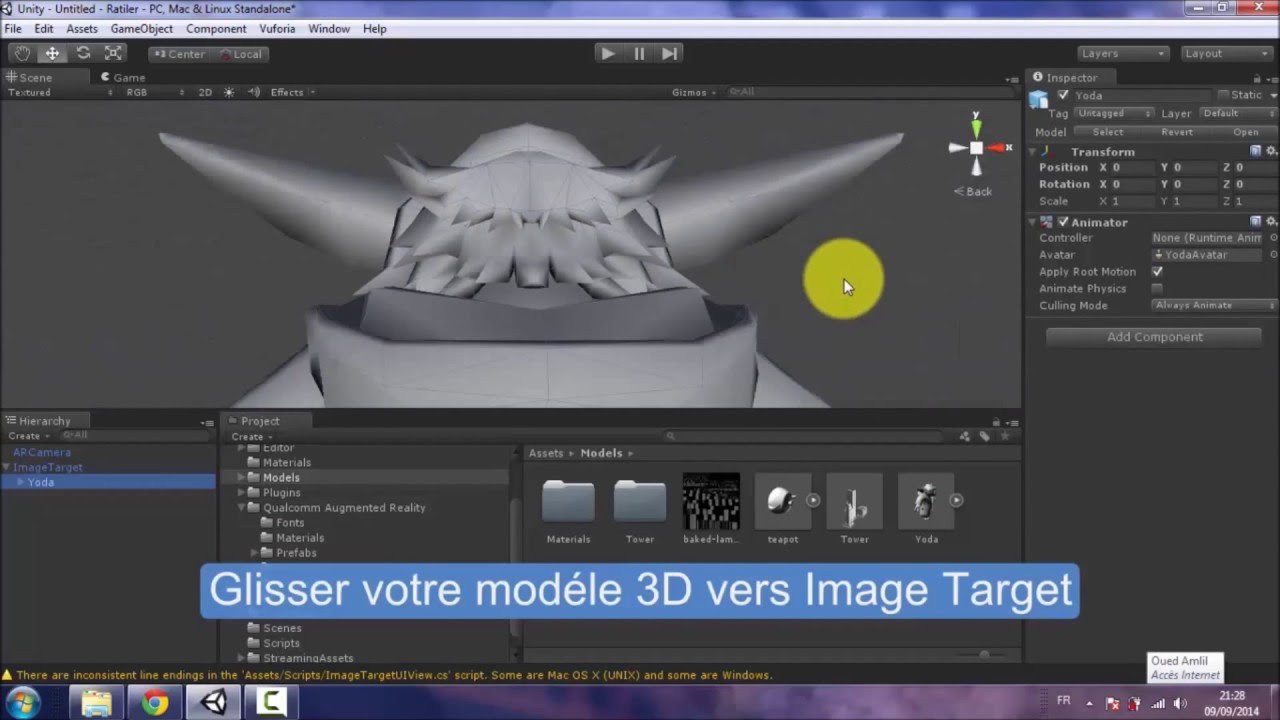Open the Layers dropdown in toolbar
This screenshot has width=1280, height=720.
tap(1123, 54)
